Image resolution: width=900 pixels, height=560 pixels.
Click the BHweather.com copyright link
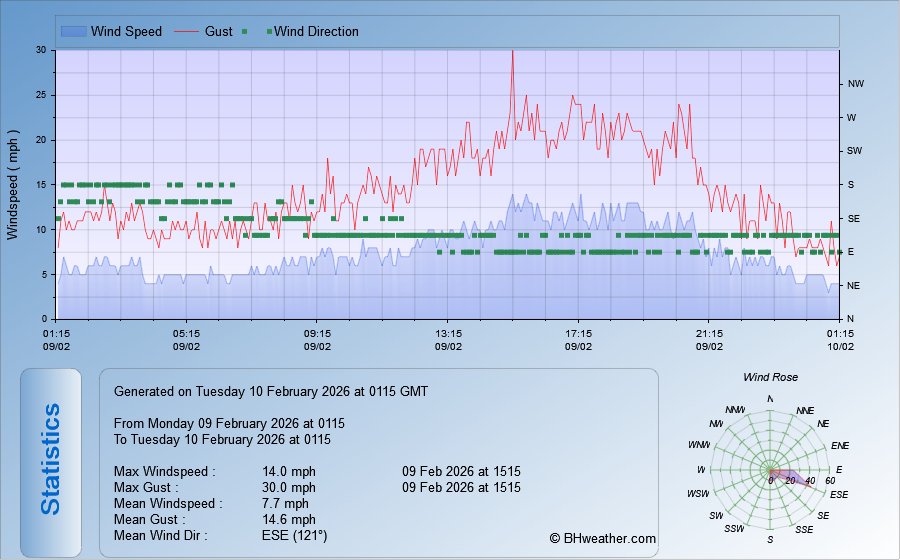pos(603,538)
